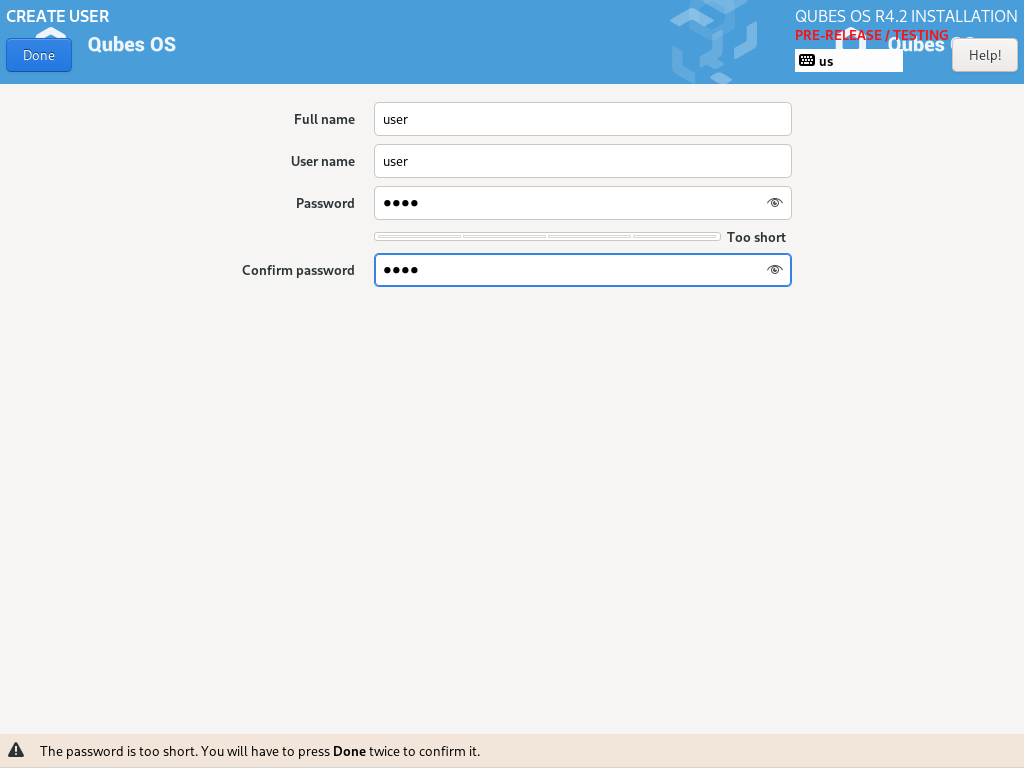
Task: Click the keyboard layout icon
Action: (x=807, y=61)
